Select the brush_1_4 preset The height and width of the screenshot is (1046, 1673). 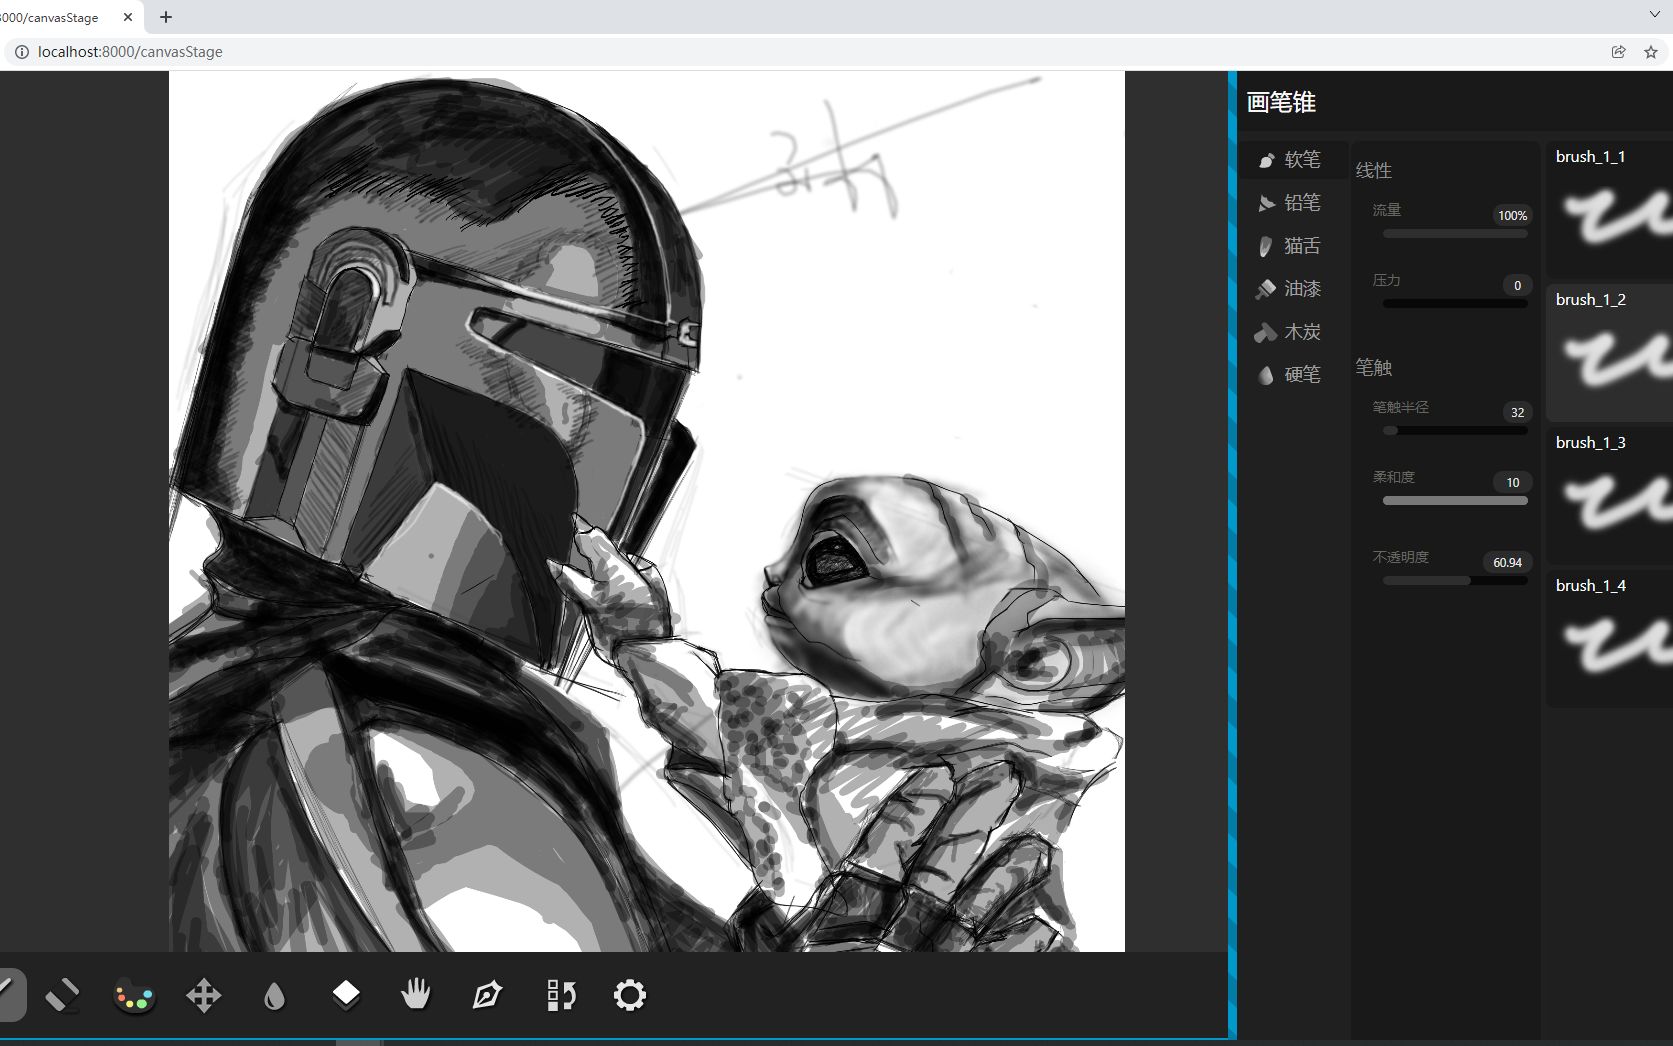tap(1610, 638)
